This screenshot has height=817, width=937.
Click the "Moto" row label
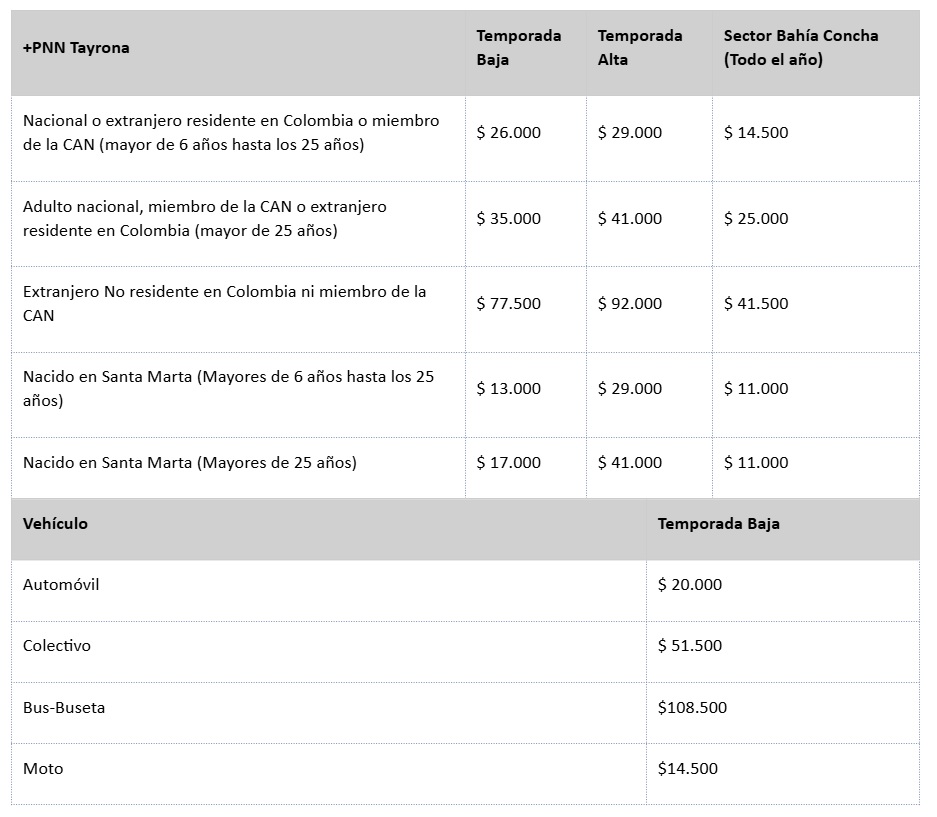(x=43, y=769)
